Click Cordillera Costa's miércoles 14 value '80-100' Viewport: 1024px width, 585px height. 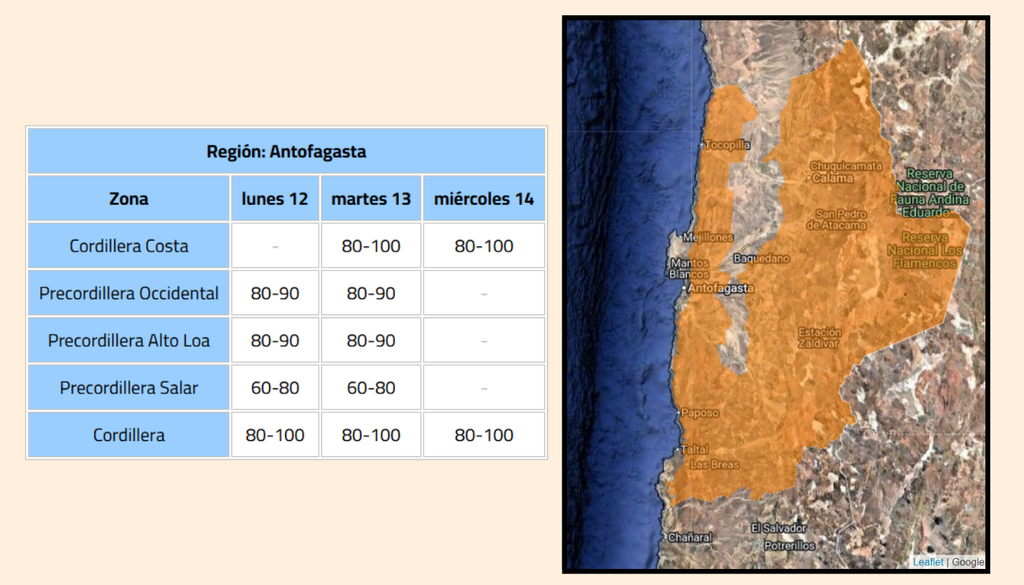click(484, 246)
